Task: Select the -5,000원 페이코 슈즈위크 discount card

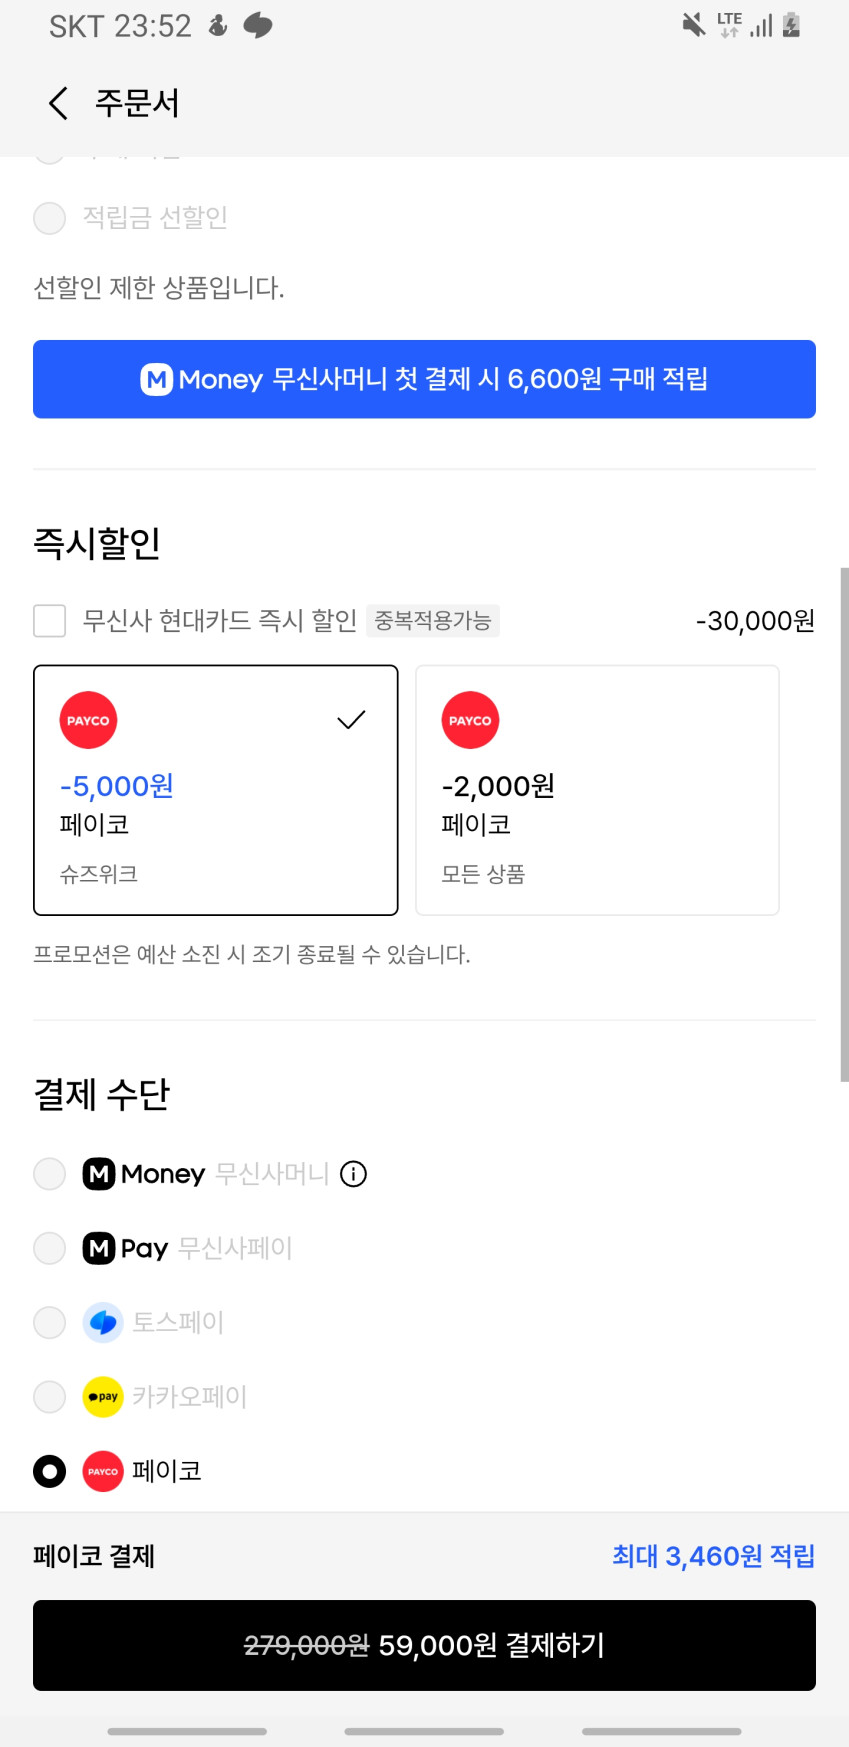Action: [x=216, y=790]
